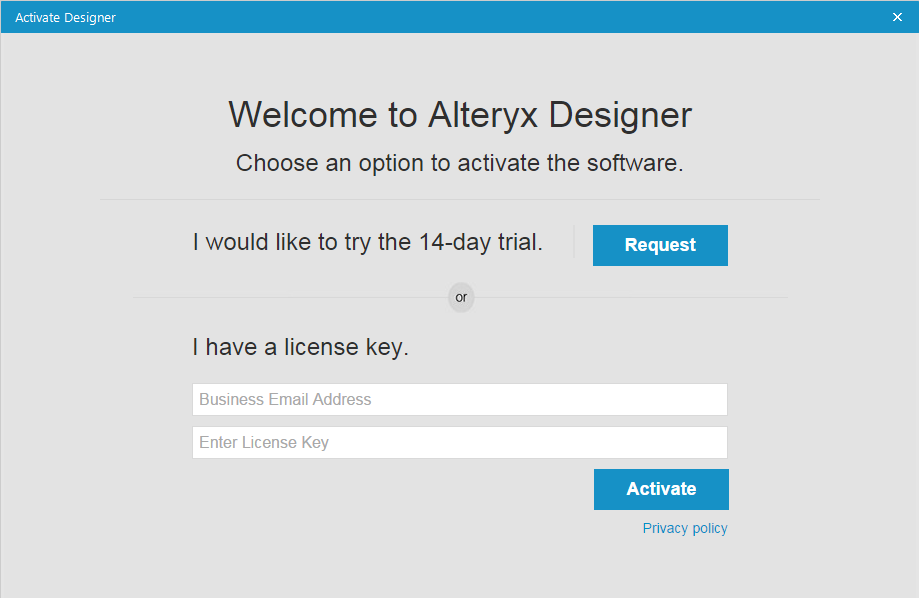Screen dimensions: 919x598
Task: Request the 14-day trial
Action: [660, 245]
